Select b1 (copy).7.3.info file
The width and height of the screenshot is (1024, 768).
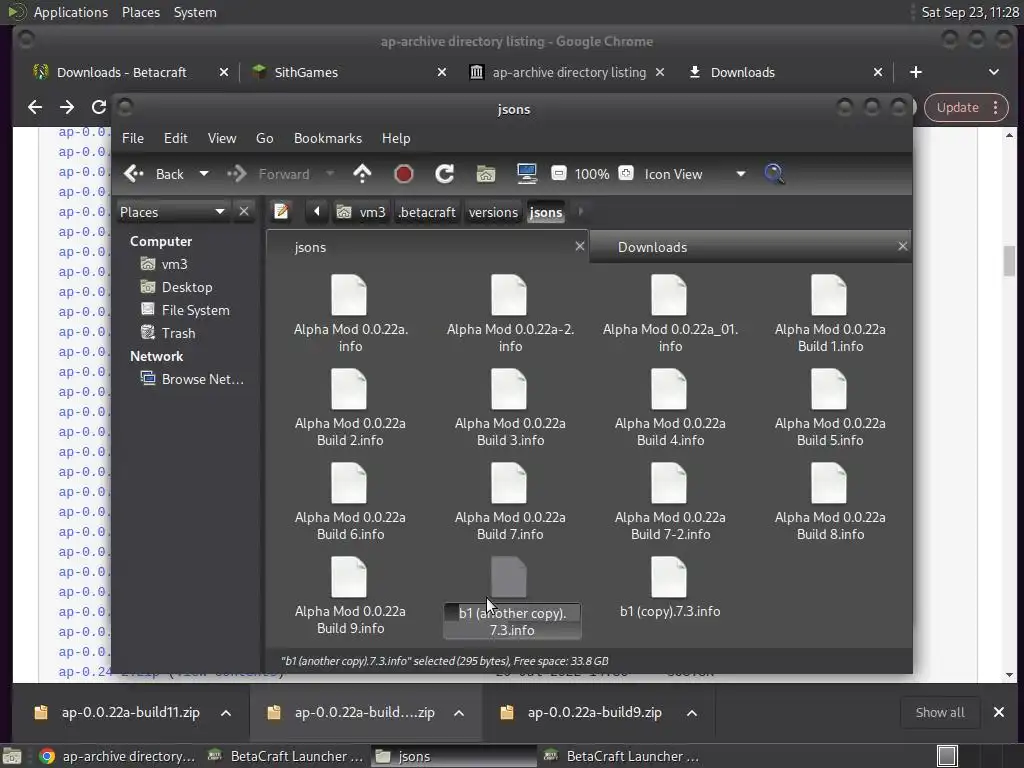click(670, 588)
